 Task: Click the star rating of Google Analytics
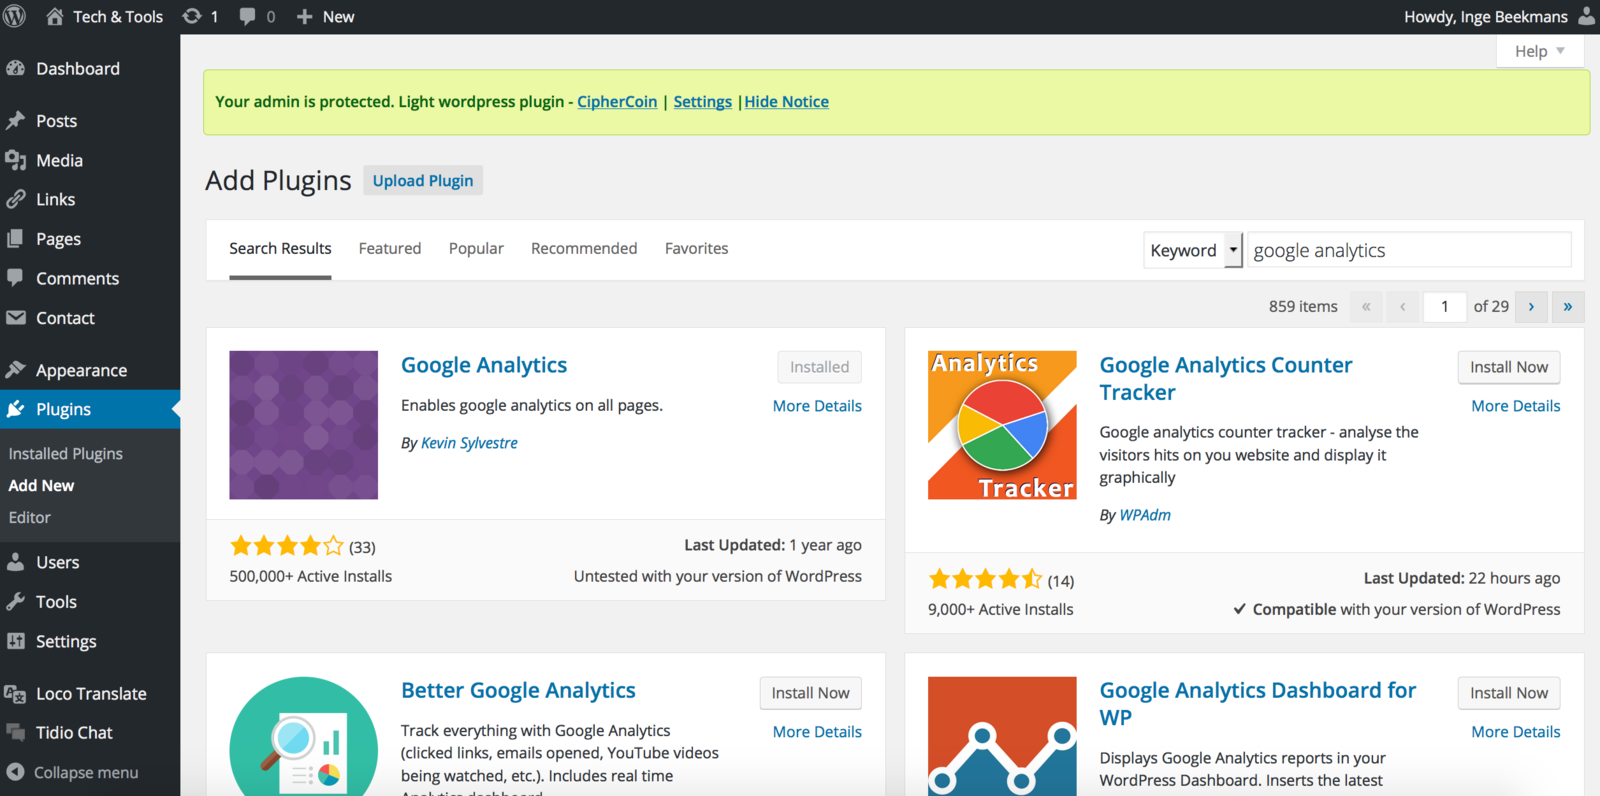[x=287, y=546]
